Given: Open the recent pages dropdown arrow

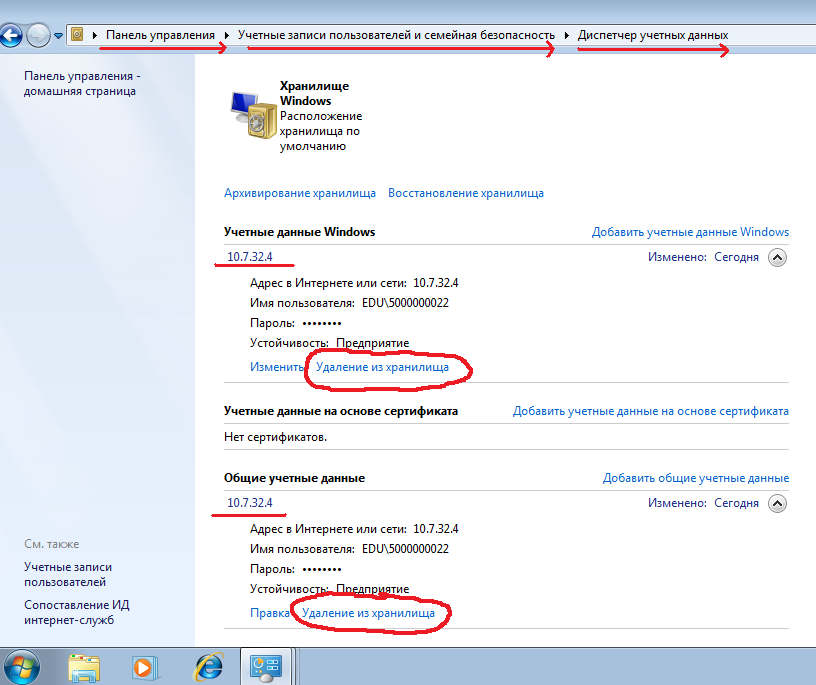Looking at the screenshot, I should (x=58, y=36).
